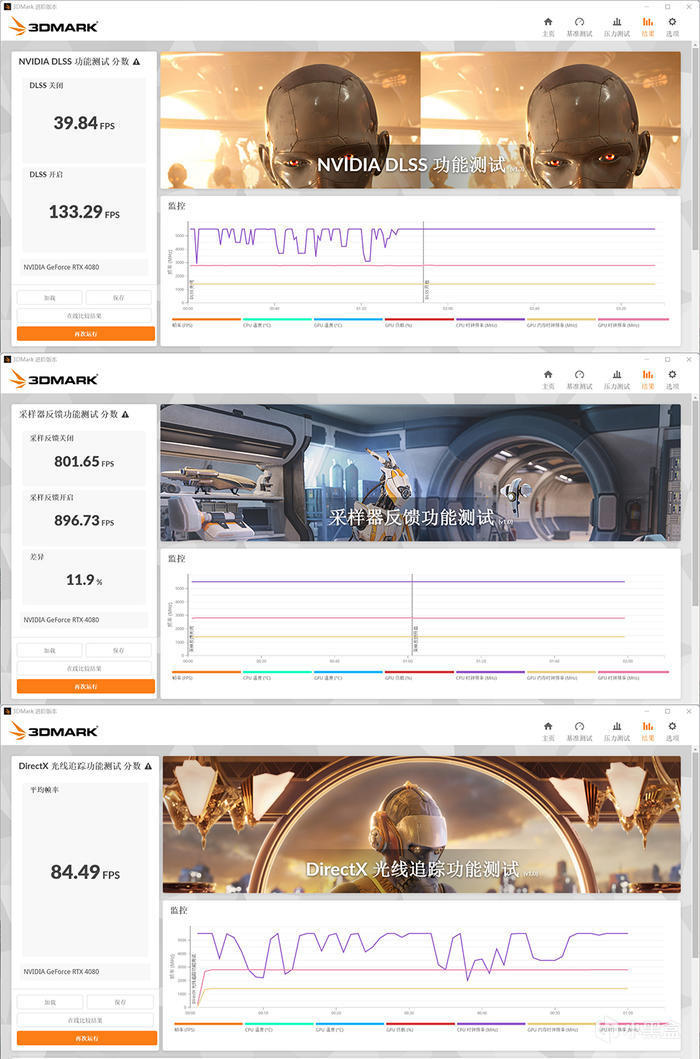The height and width of the screenshot is (1059, 700).
Task: Toggle GPU 时钟频率 legend in DLSS monitoring chart
Action: coord(632,323)
